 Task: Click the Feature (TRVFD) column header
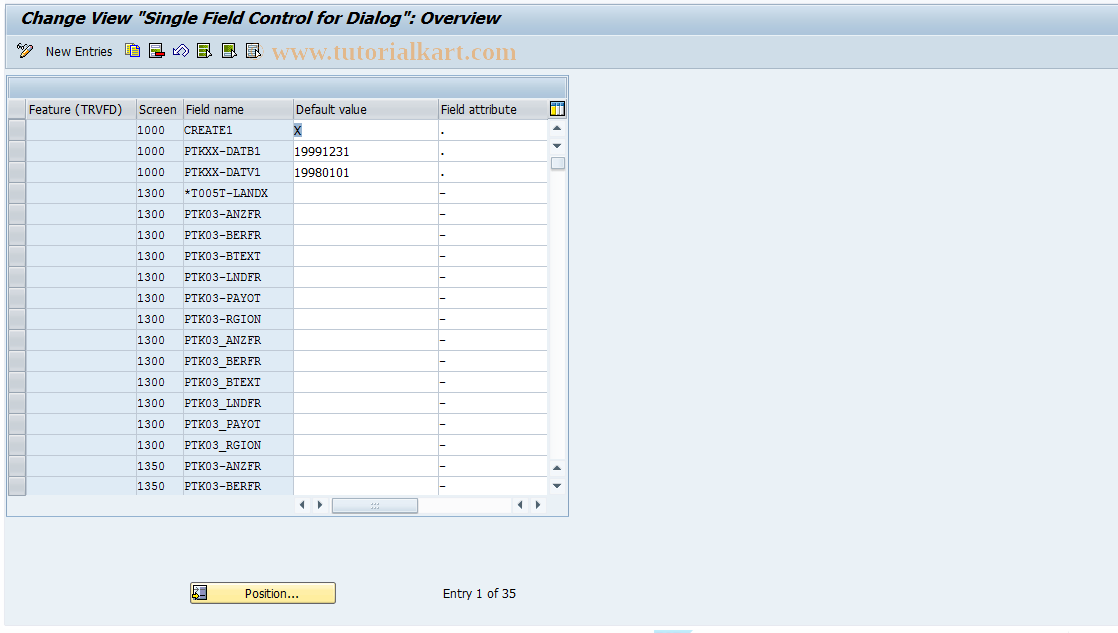click(81, 110)
